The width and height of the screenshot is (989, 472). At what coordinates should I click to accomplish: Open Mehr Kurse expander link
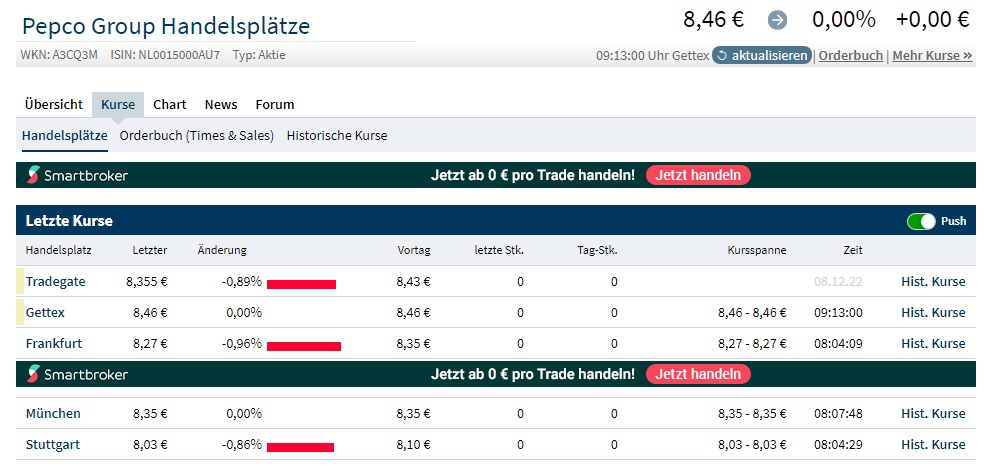[932, 56]
